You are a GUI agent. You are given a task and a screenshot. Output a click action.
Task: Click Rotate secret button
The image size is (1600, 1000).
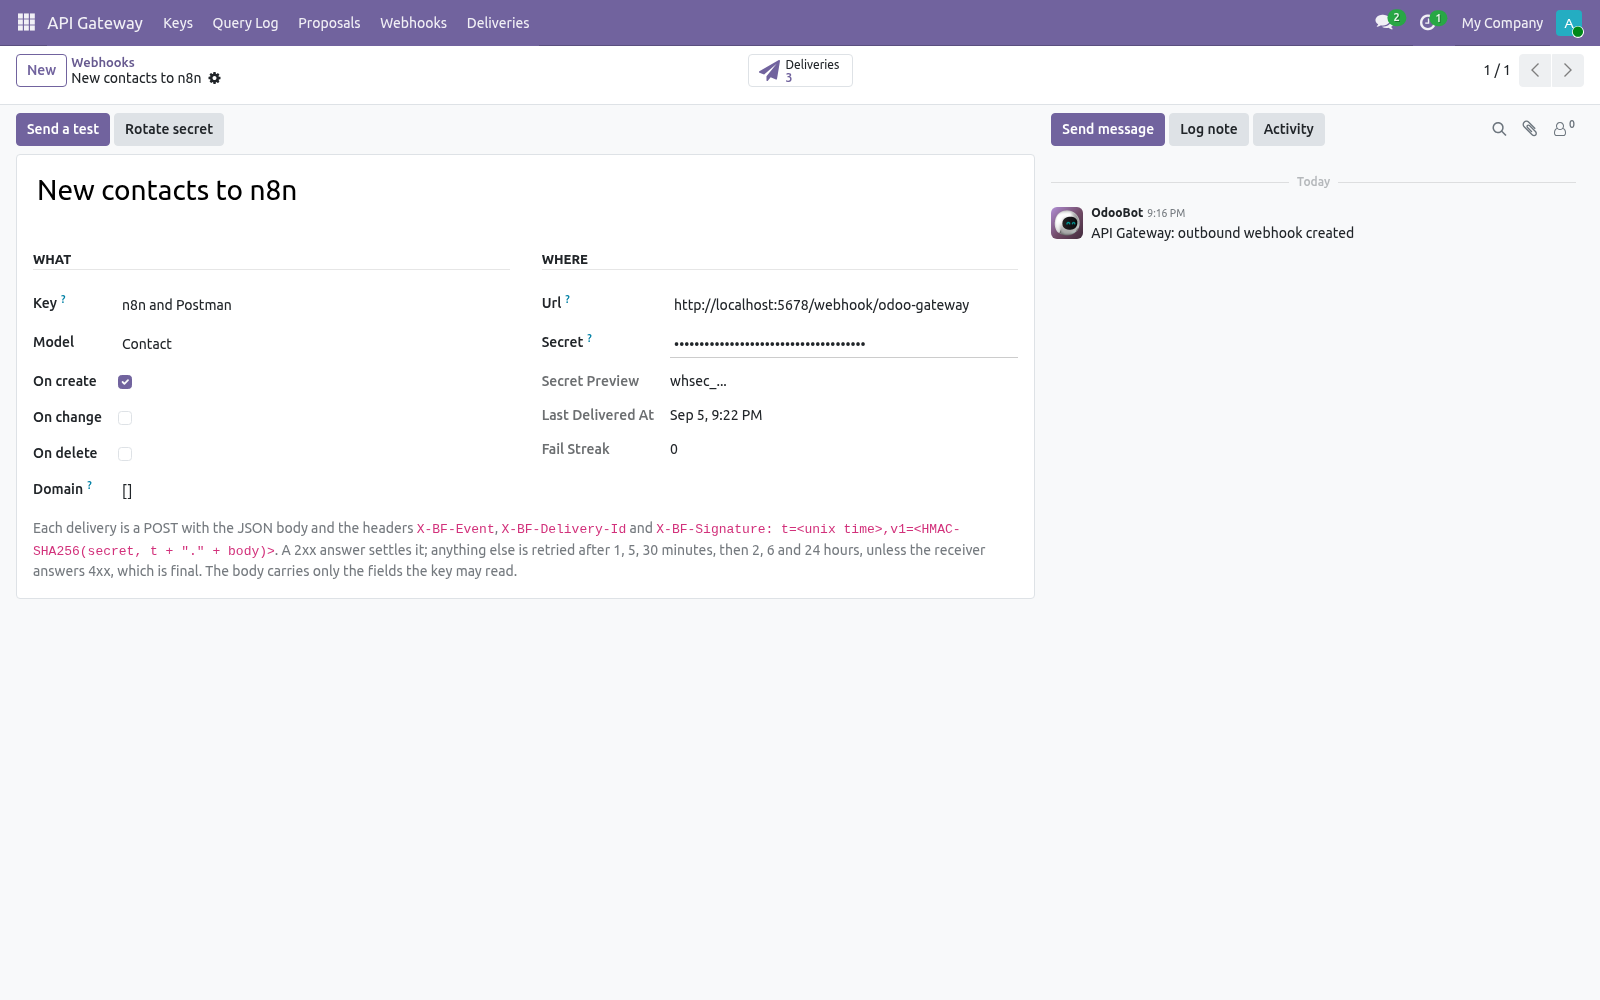click(x=169, y=129)
